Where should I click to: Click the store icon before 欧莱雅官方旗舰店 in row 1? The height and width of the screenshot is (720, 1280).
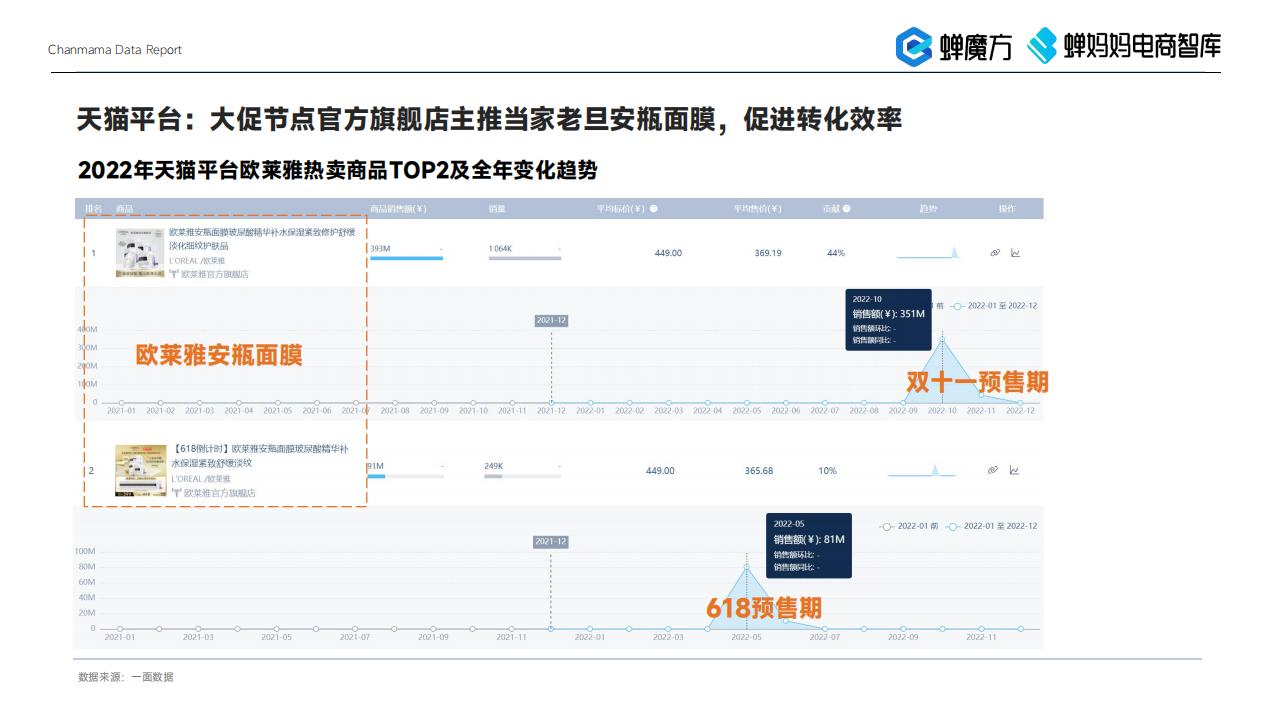pos(174,273)
